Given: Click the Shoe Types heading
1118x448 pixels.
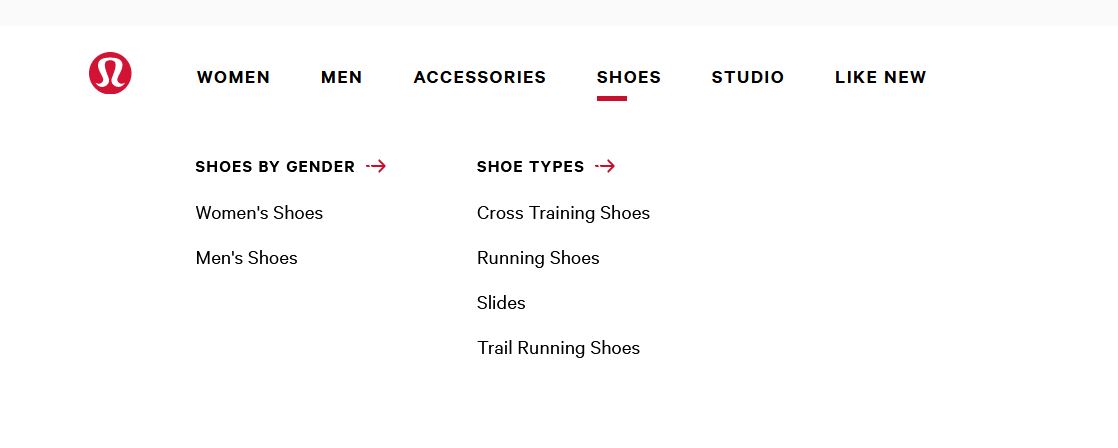Looking at the screenshot, I should click(530, 167).
